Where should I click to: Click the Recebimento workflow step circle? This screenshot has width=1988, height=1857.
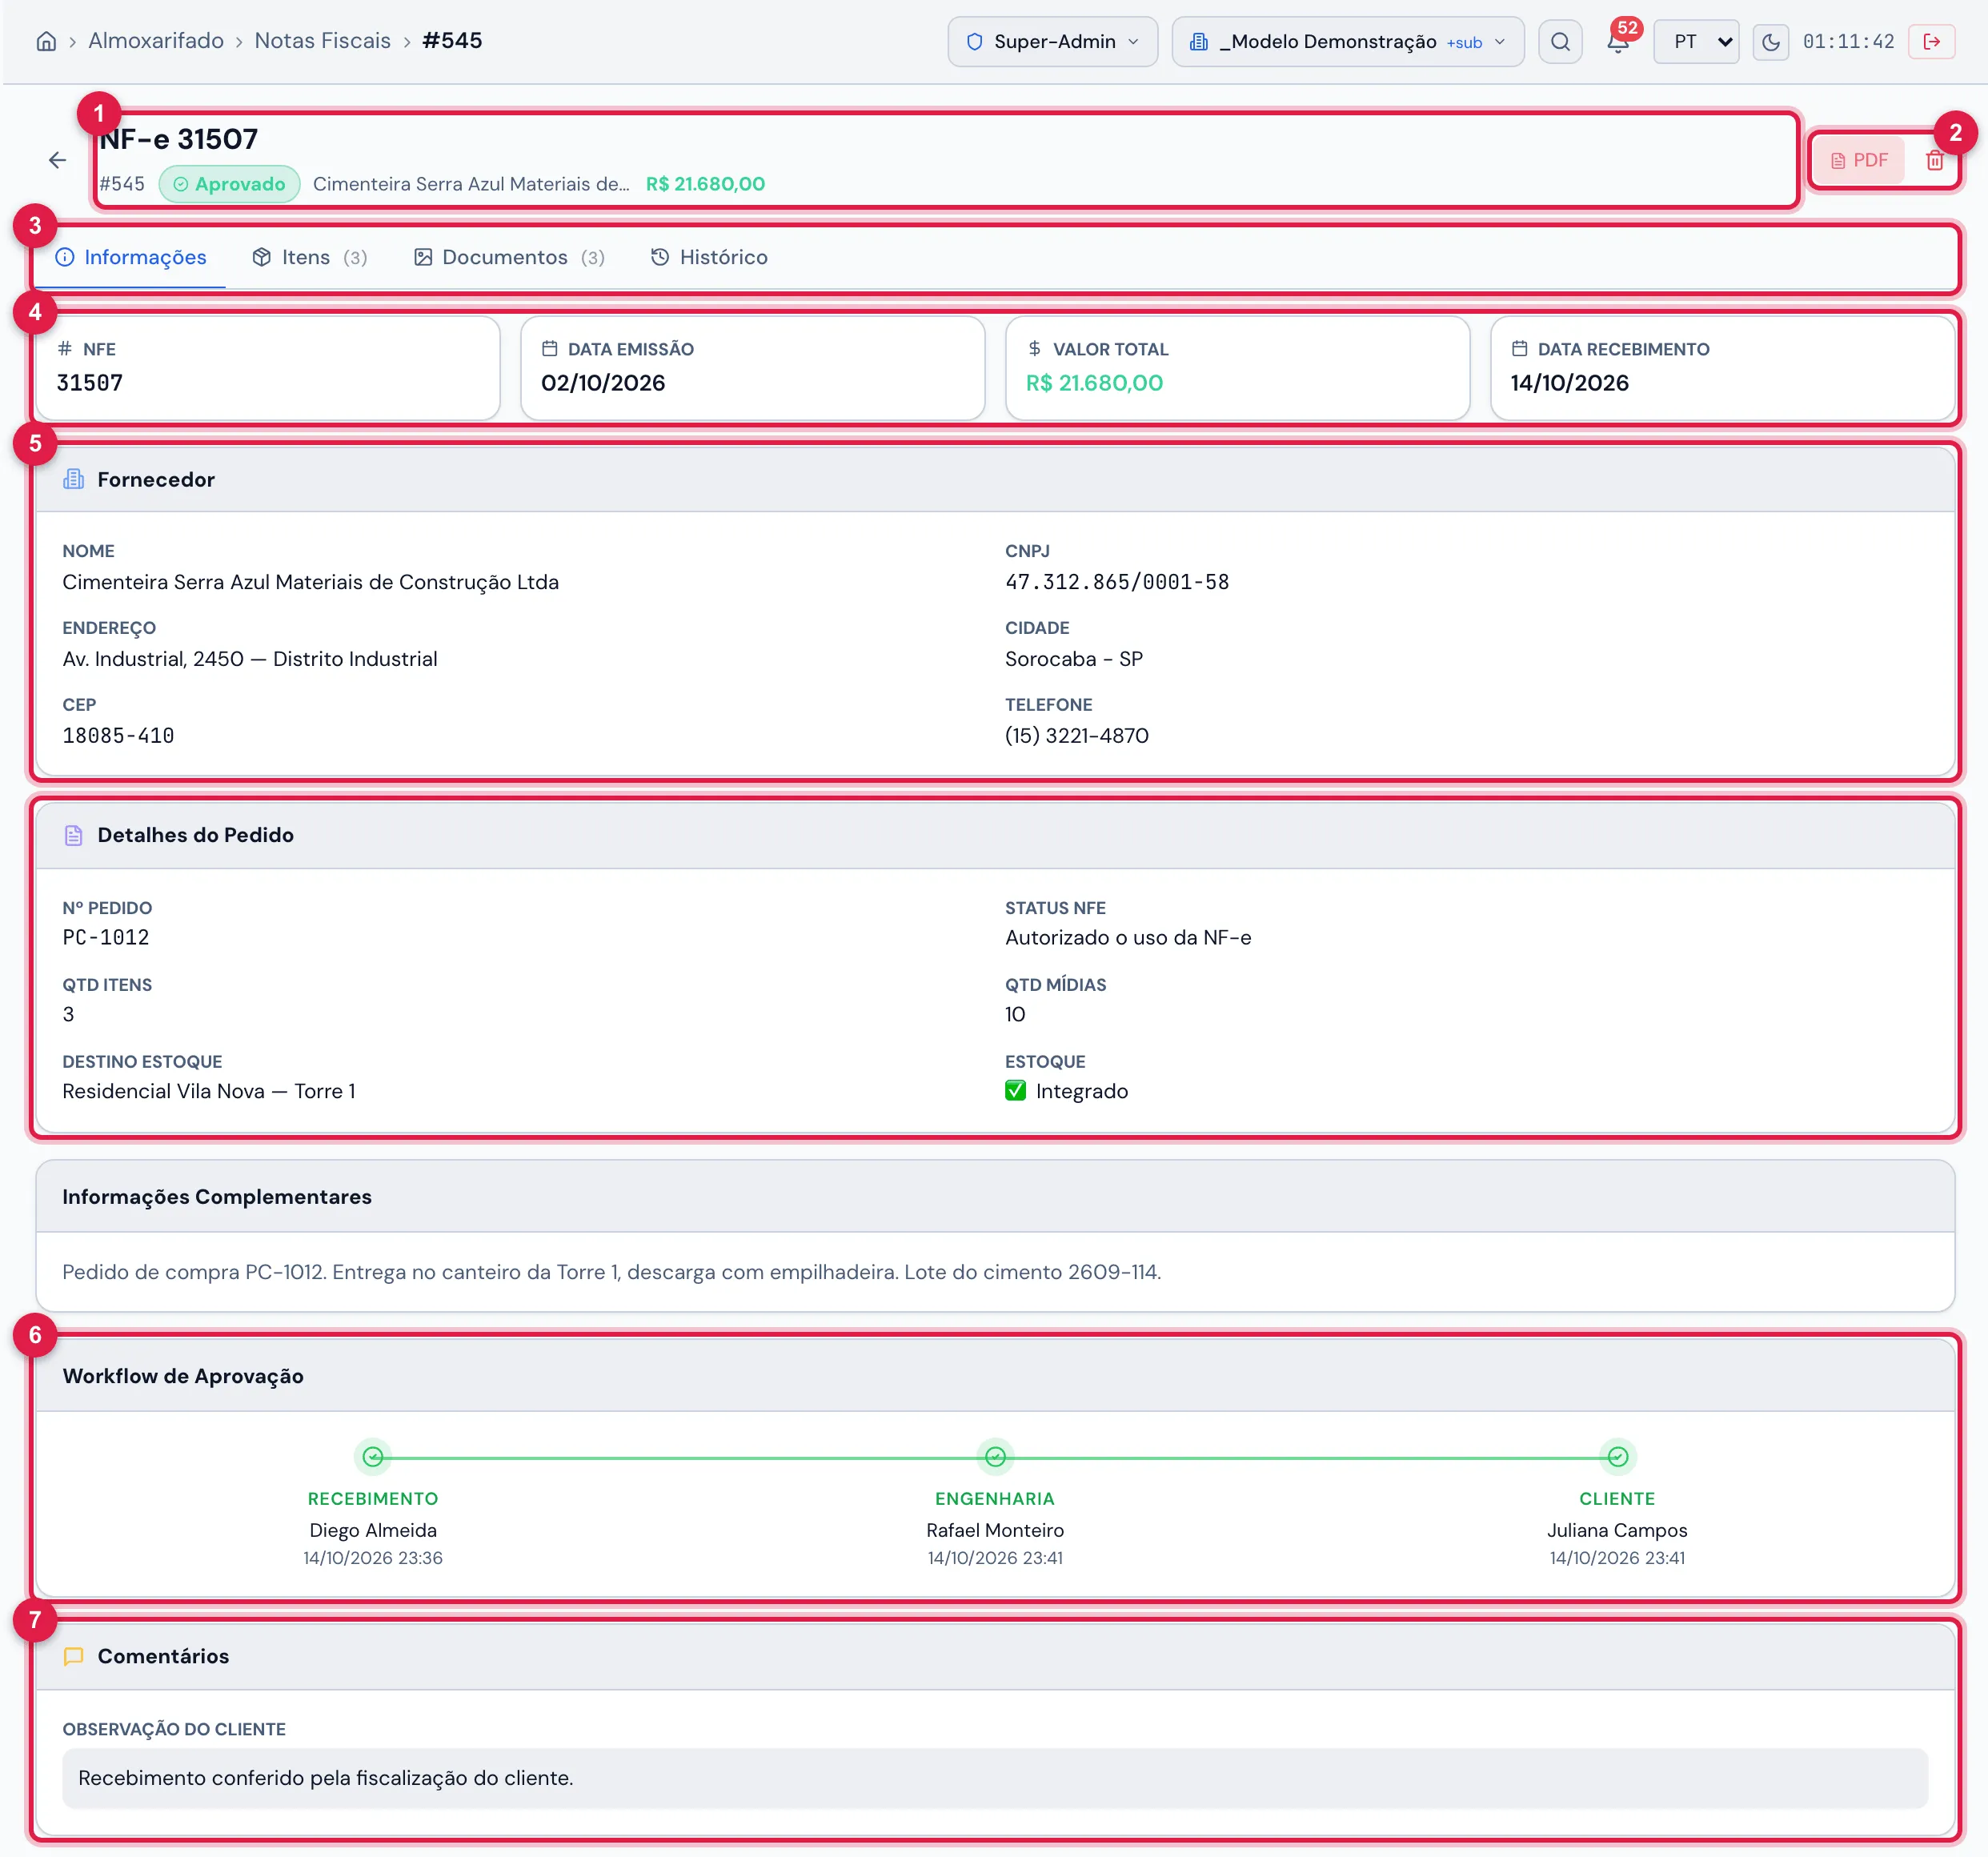coord(373,1456)
